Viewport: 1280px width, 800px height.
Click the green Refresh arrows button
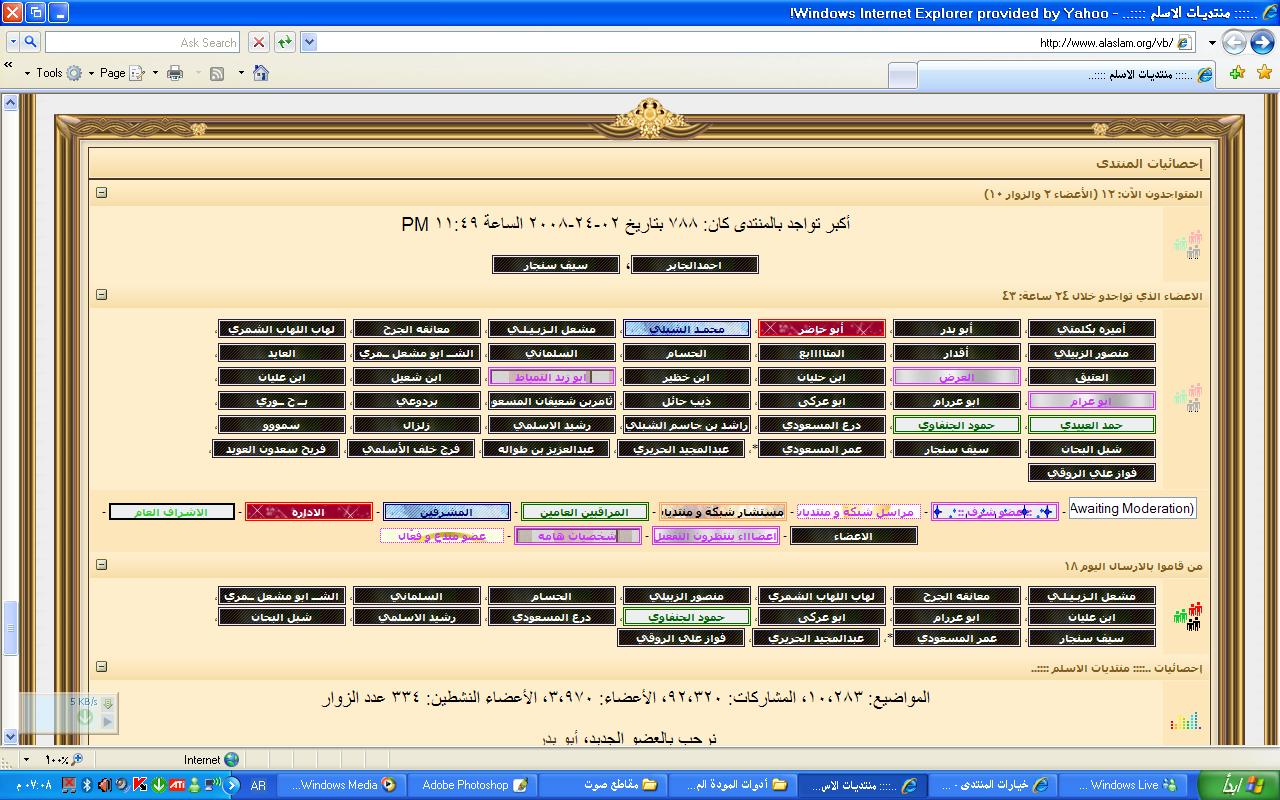(285, 42)
